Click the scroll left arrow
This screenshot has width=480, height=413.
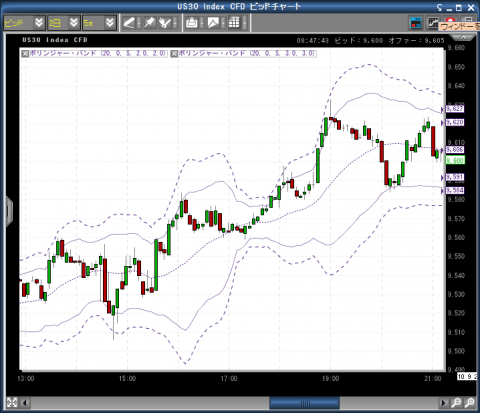25,403
